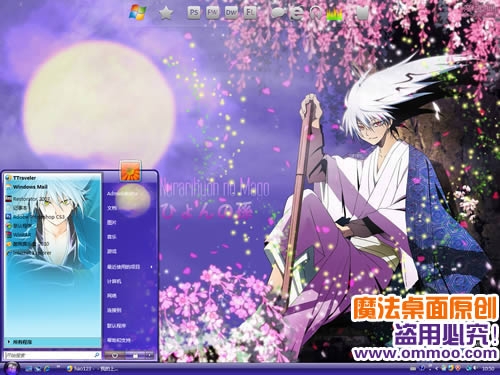Open Internet Explorer from the dock
Viewport: 500px width, 375px height.
point(297,13)
